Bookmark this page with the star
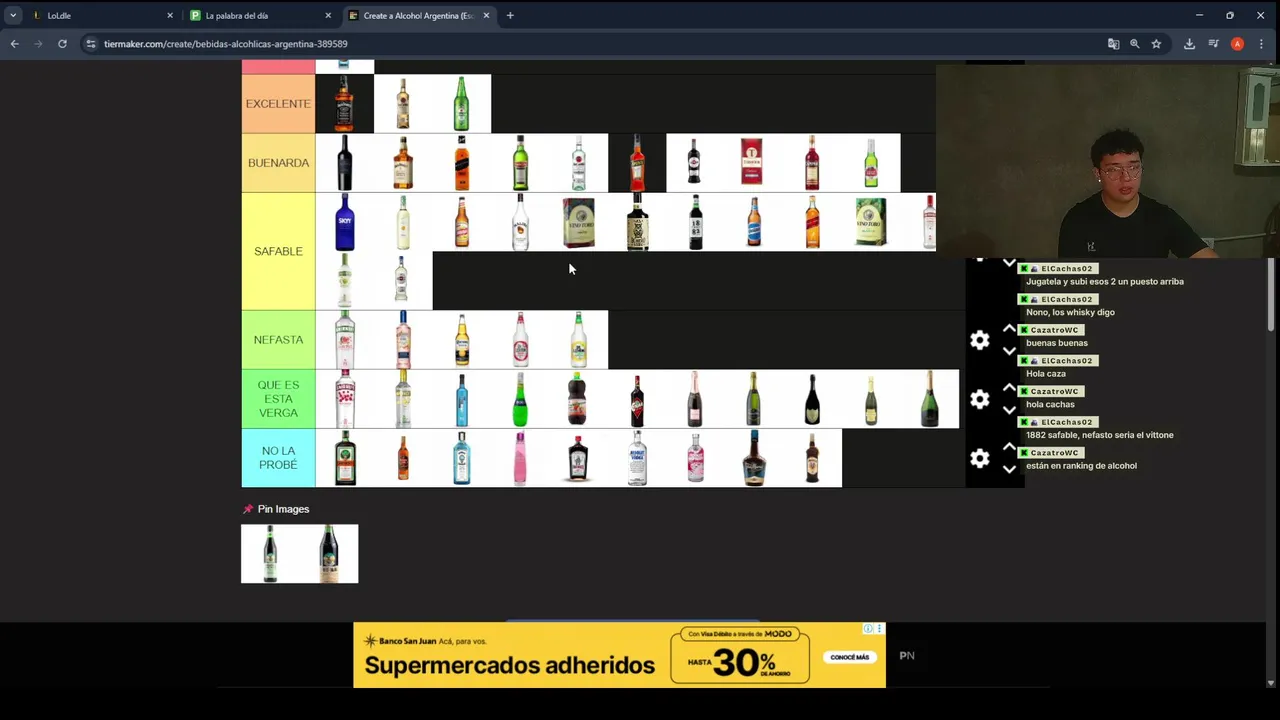The image size is (1280, 720). point(1156,44)
